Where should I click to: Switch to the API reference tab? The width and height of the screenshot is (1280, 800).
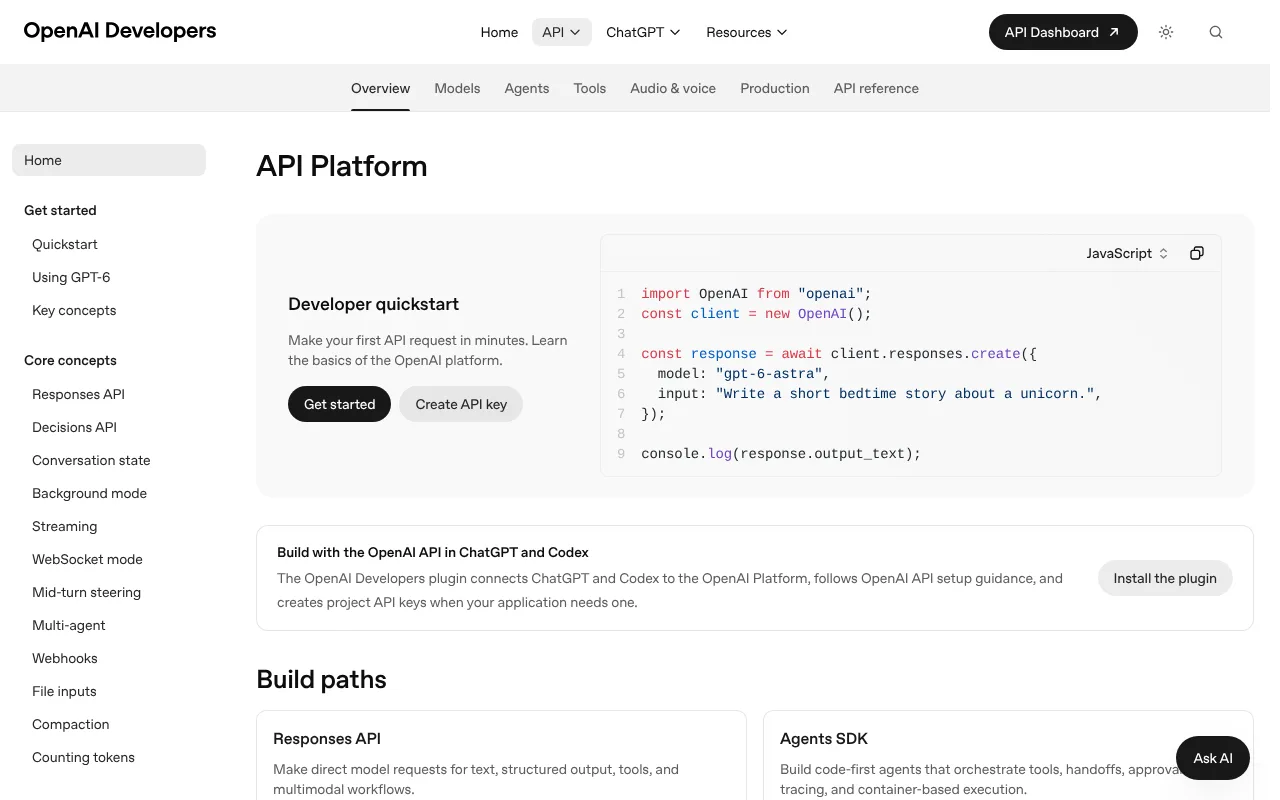coord(876,88)
